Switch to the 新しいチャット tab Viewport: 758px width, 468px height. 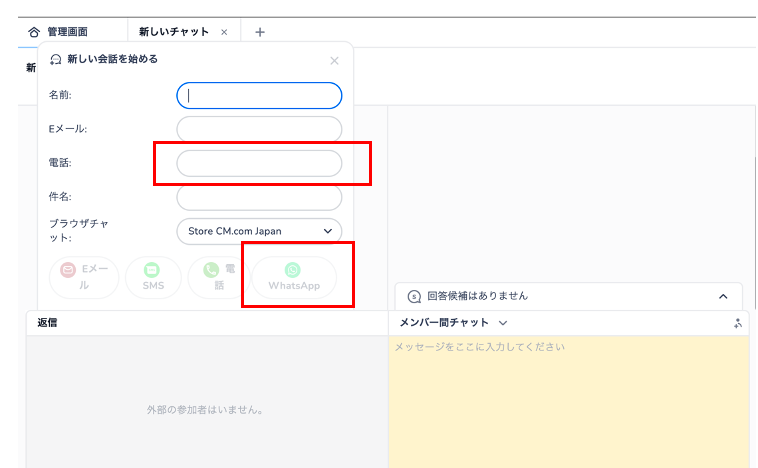pyautogui.click(x=174, y=32)
